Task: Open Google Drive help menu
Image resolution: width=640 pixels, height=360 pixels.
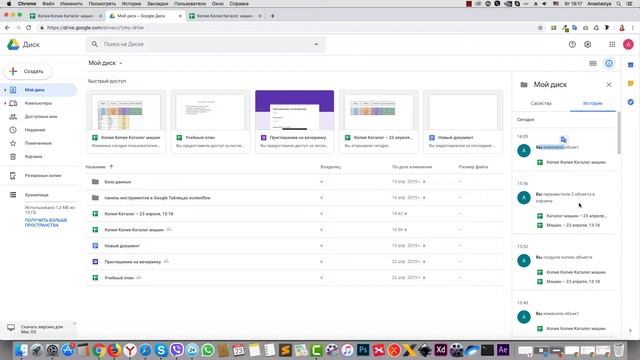Action: pyautogui.click(x=572, y=44)
